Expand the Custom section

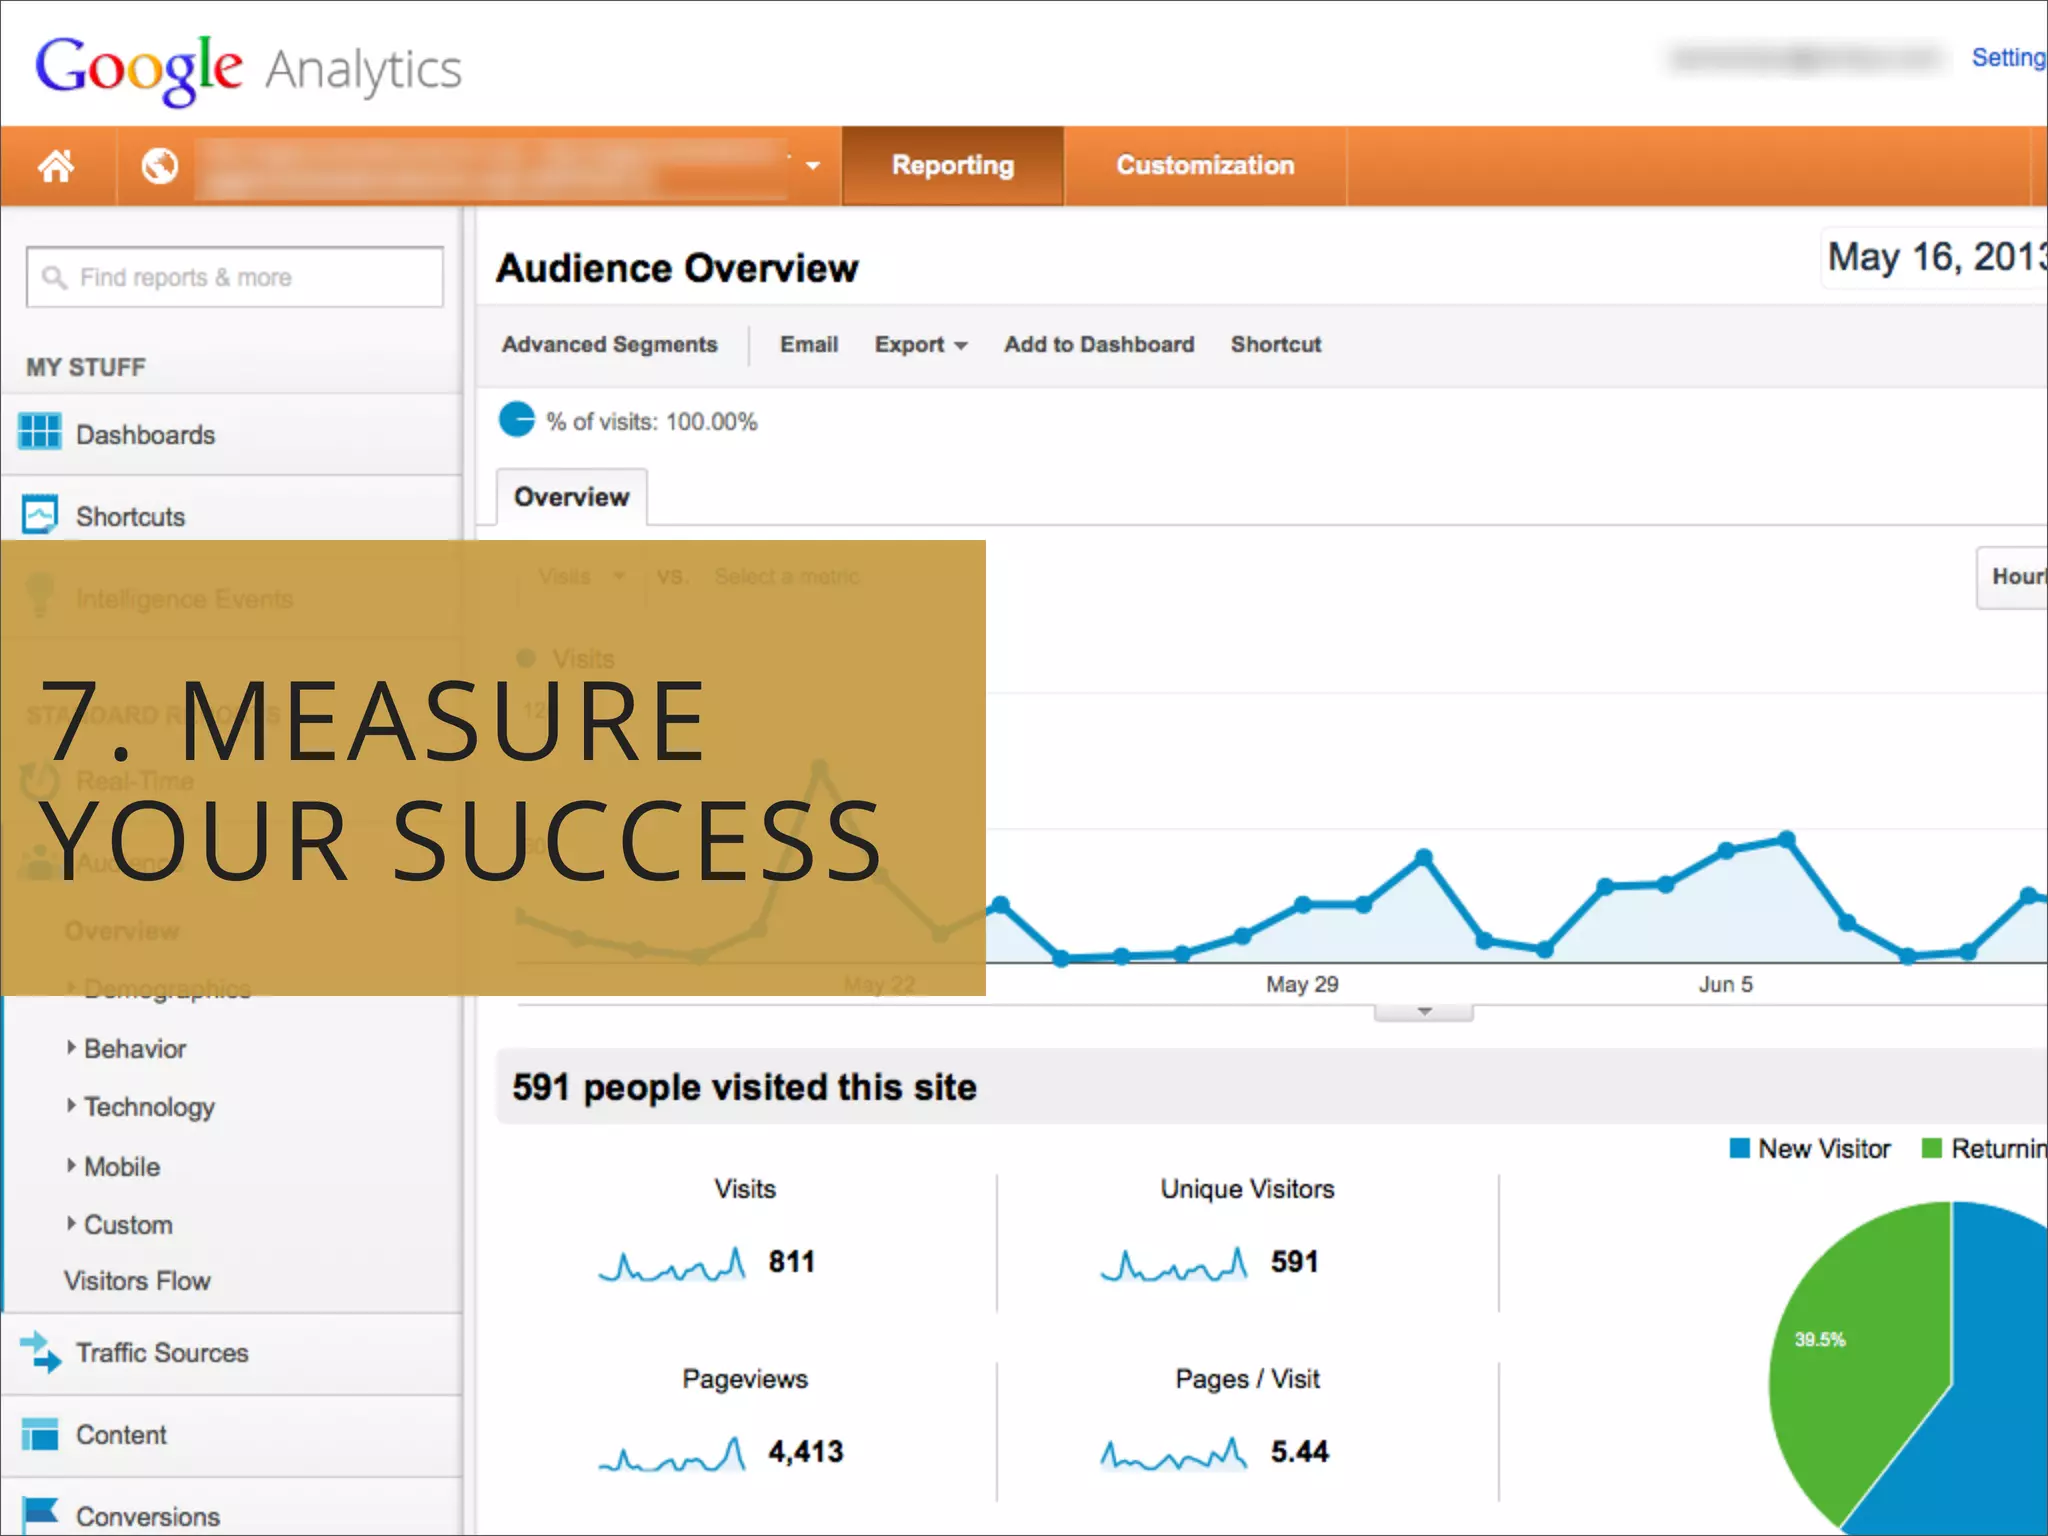pyautogui.click(x=127, y=1224)
